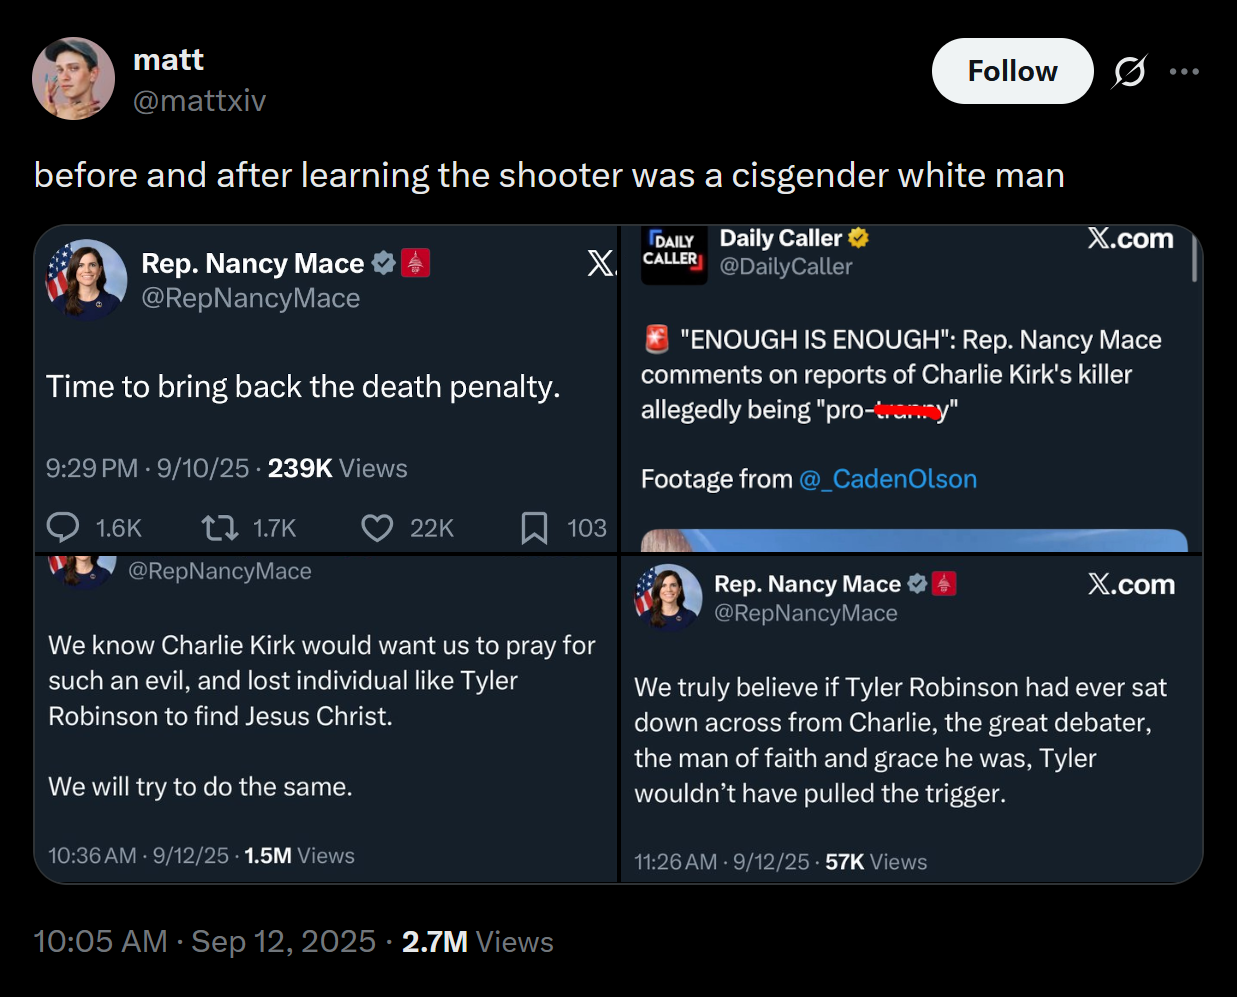Click the bookmark icon showing 103

pyautogui.click(x=534, y=527)
